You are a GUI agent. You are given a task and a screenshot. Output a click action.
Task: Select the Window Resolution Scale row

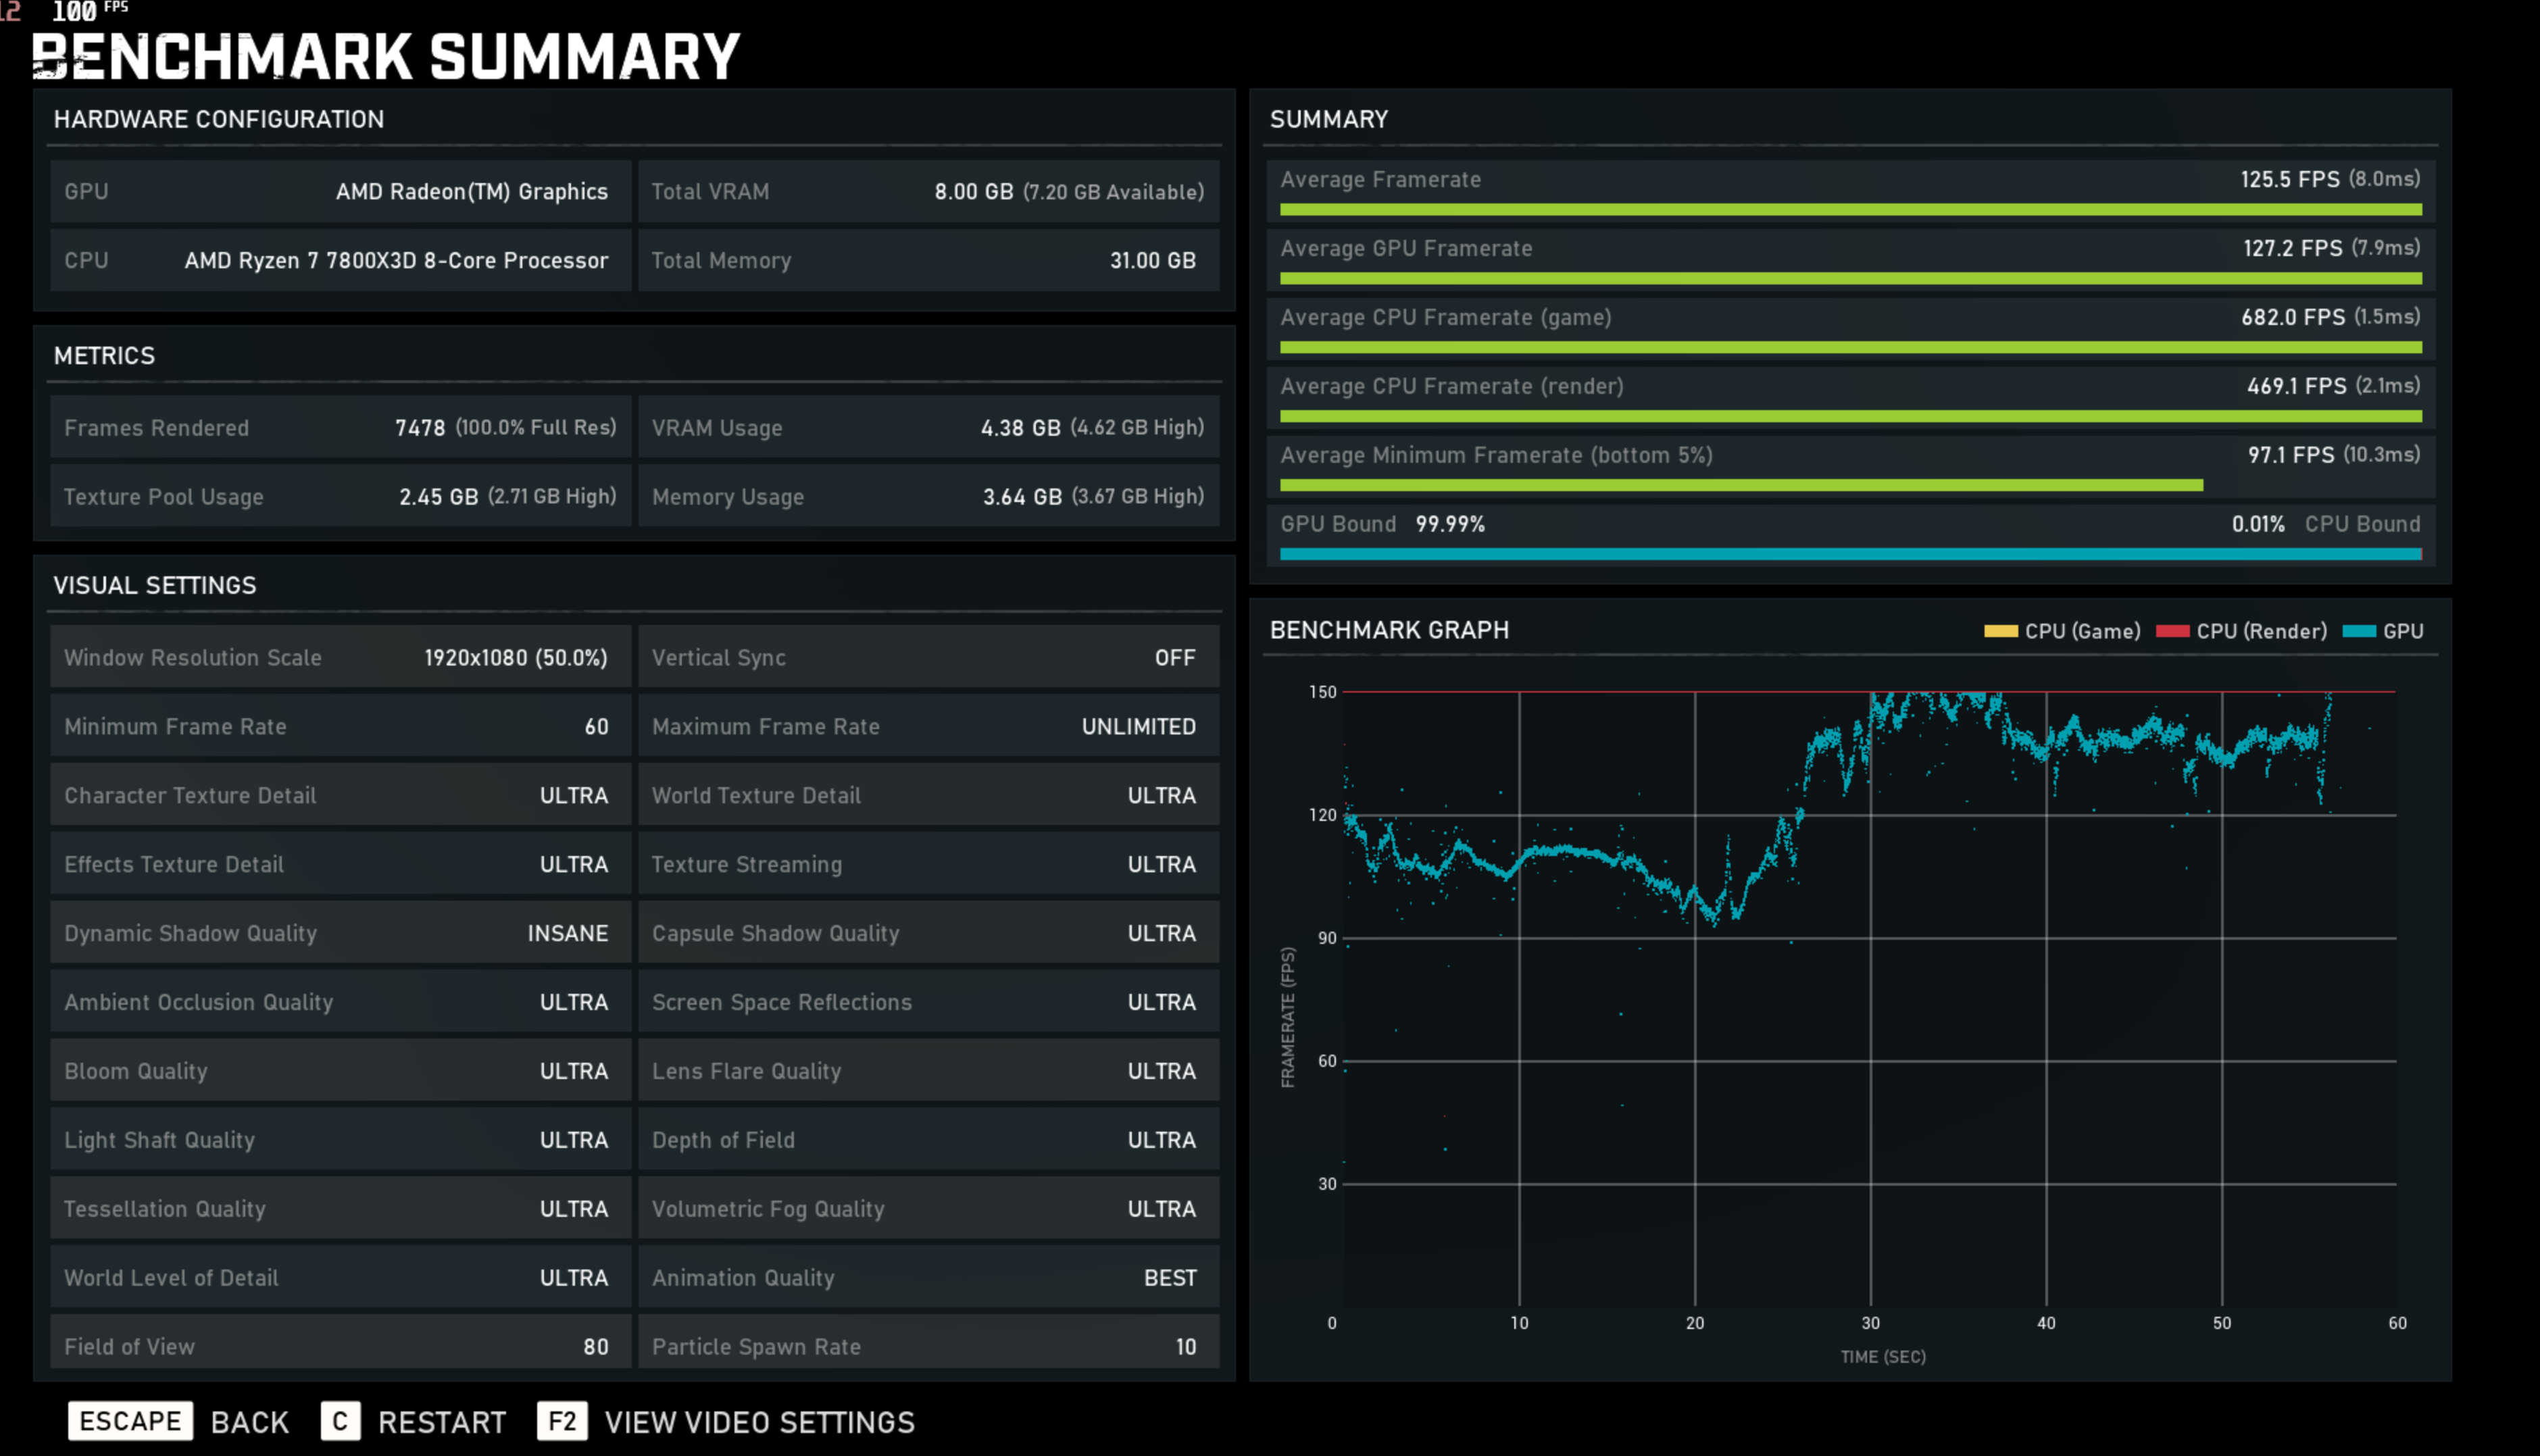(x=341, y=657)
